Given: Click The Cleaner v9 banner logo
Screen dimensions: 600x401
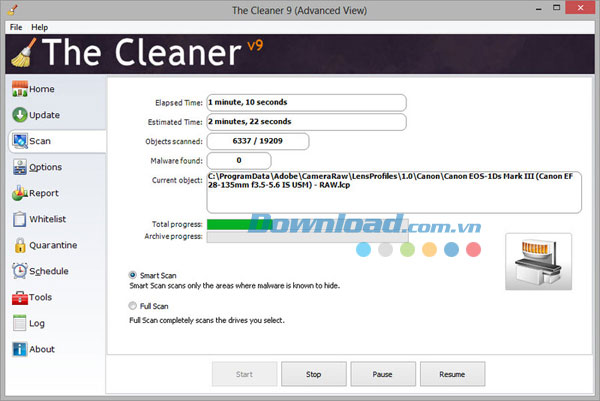Looking at the screenshot, I should pyautogui.click(x=138, y=53).
